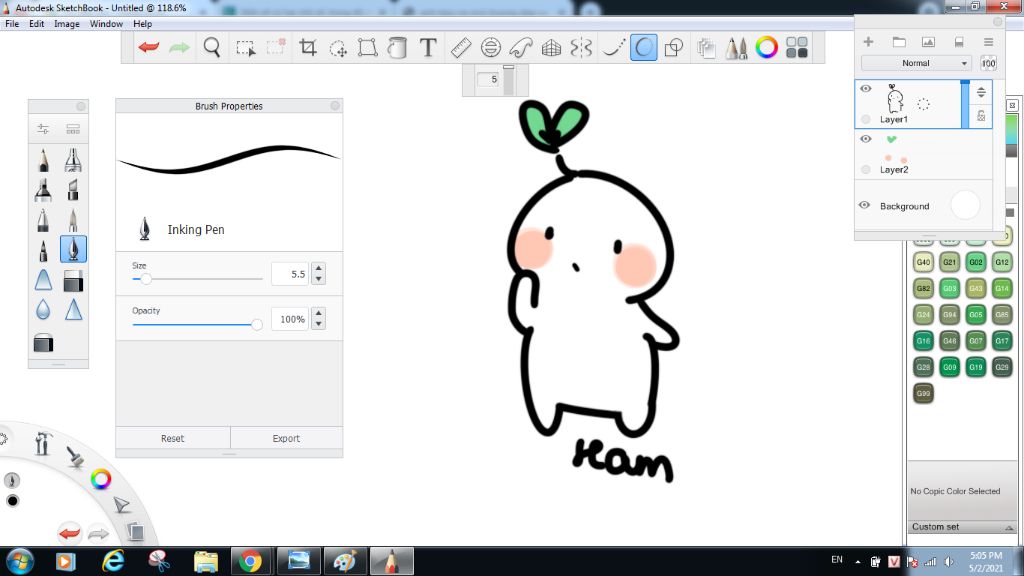Screen dimensions: 1024x576
Task: Open brush settings sliders icon in palette
Action: pos(43,129)
